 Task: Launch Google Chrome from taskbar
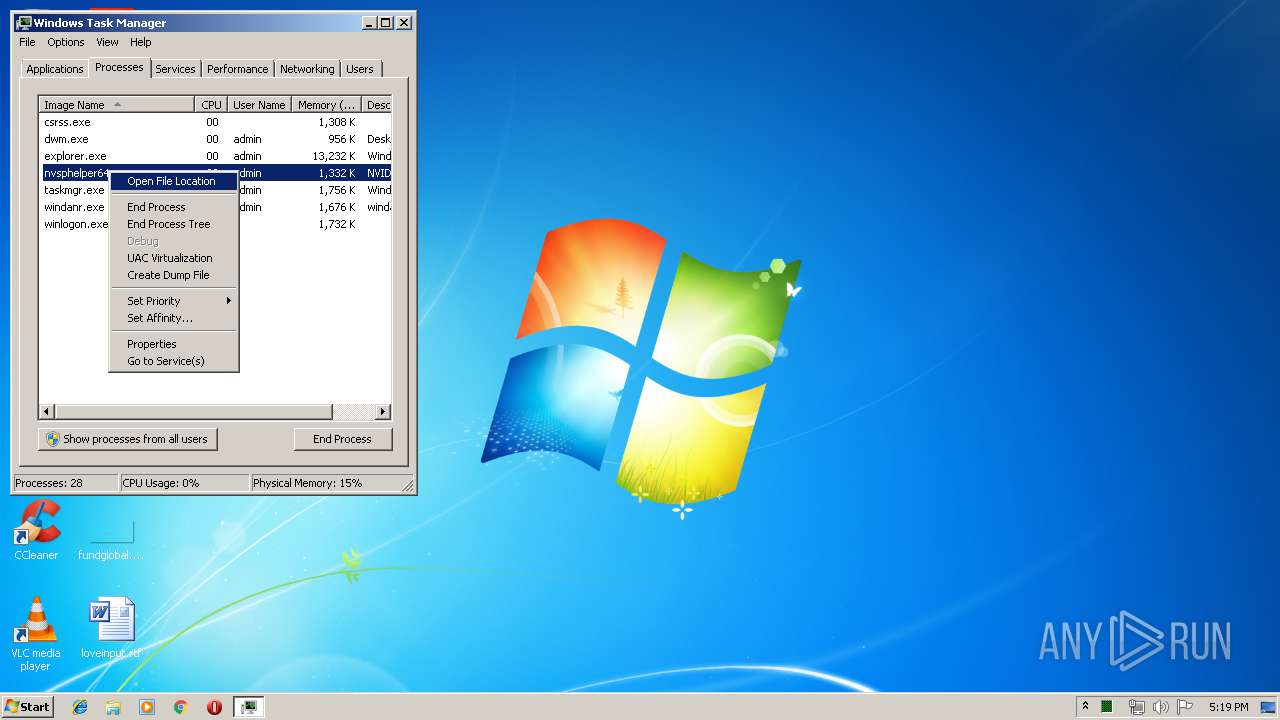pyautogui.click(x=180, y=707)
